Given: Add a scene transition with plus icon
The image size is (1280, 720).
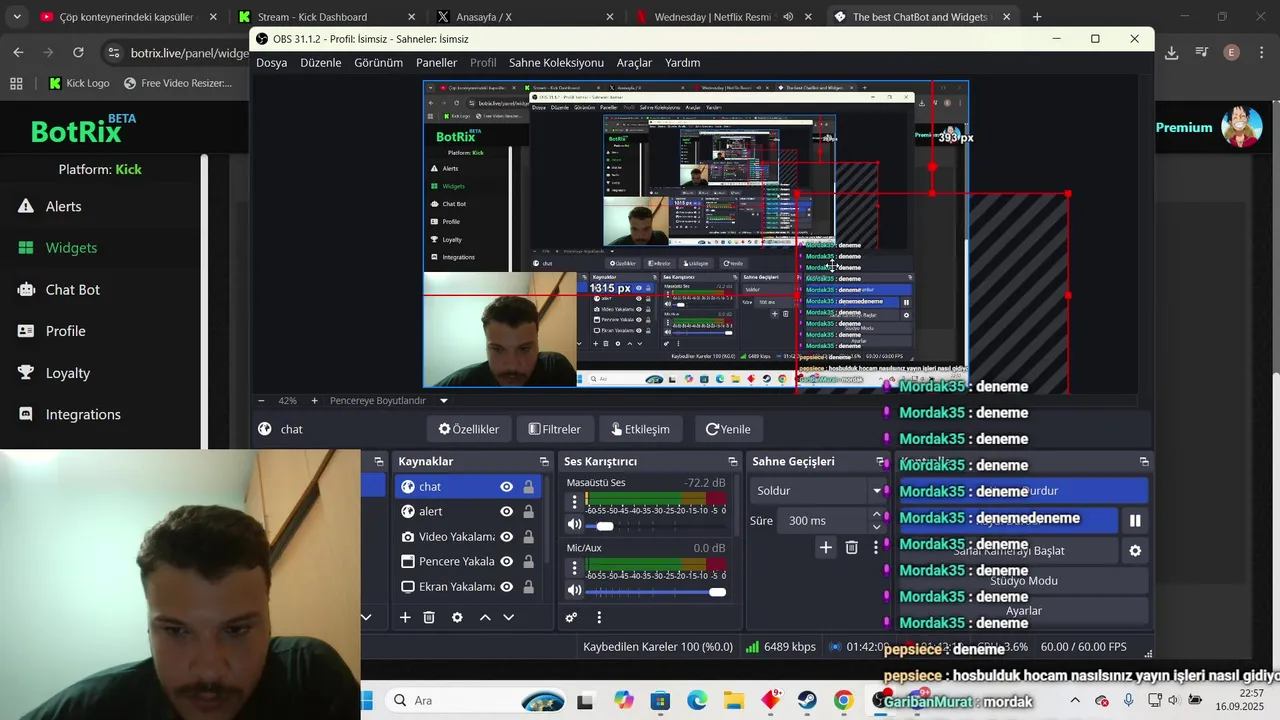Looking at the screenshot, I should (x=825, y=547).
